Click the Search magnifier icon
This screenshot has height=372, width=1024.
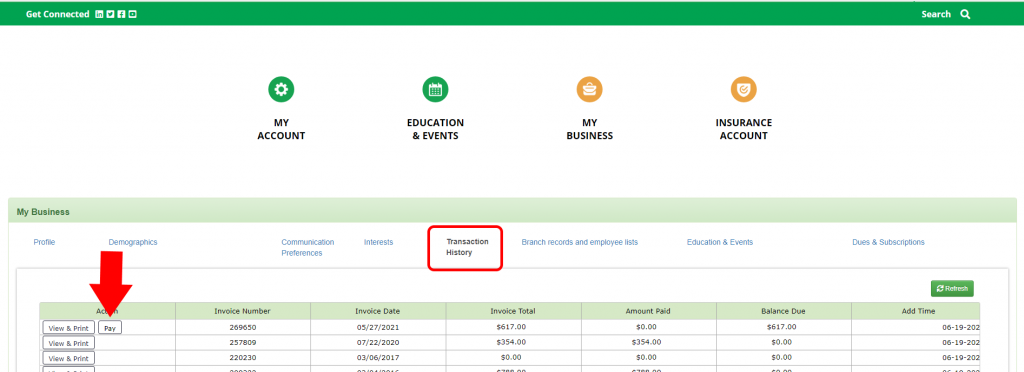tap(965, 14)
